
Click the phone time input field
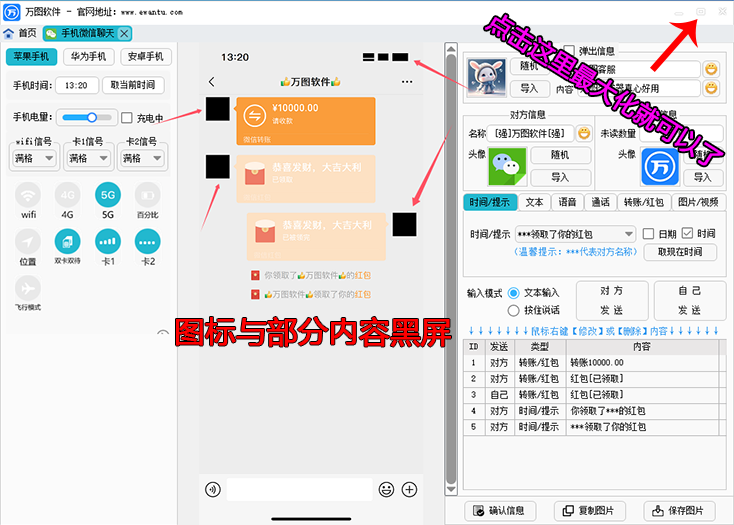pyautogui.click(x=75, y=86)
